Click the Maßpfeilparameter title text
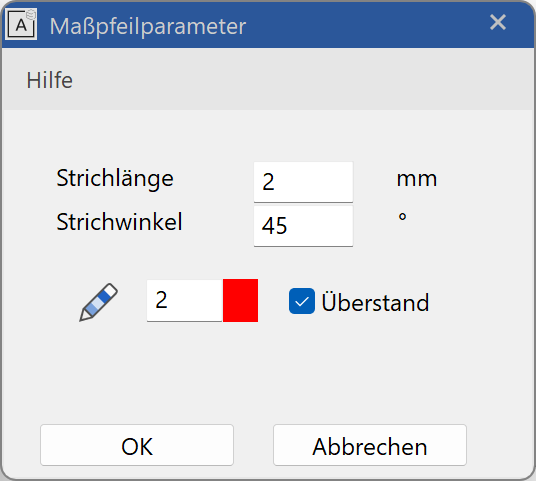The width and height of the screenshot is (536, 481). pos(148,26)
